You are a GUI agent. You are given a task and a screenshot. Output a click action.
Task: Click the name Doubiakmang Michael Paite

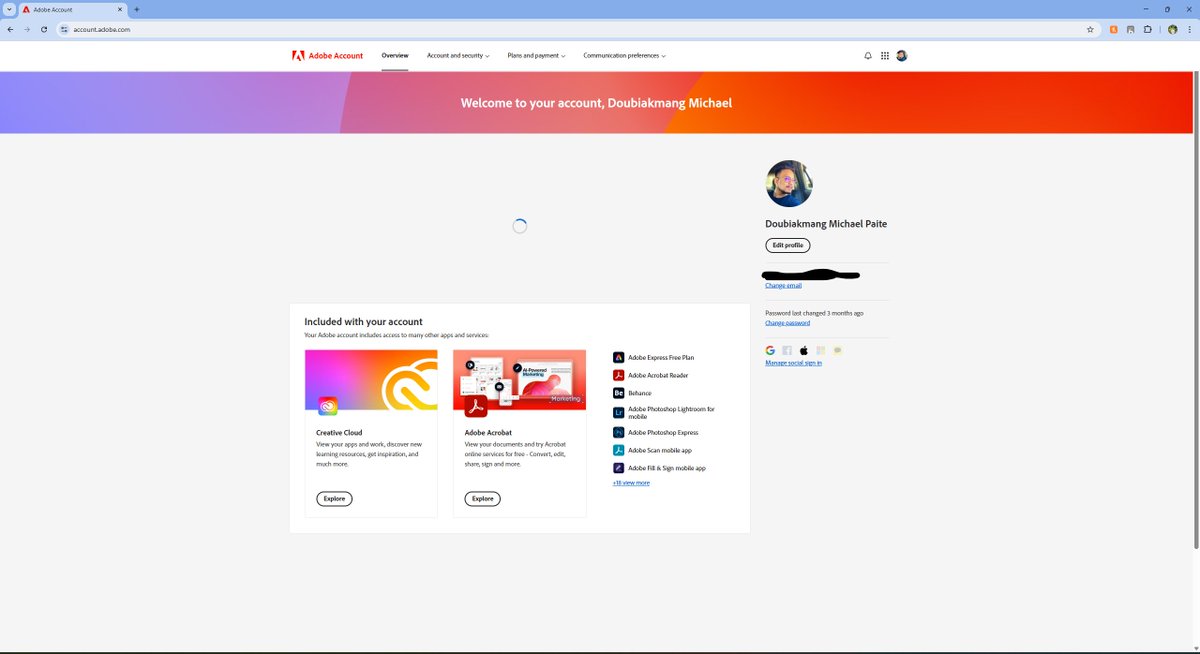[826, 224]
